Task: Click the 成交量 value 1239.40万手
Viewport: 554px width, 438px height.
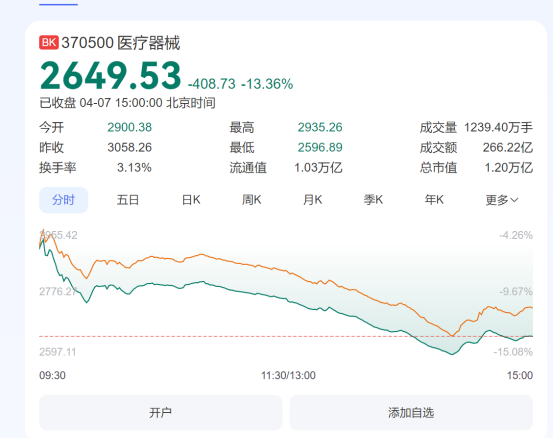Action: (498, 127)
